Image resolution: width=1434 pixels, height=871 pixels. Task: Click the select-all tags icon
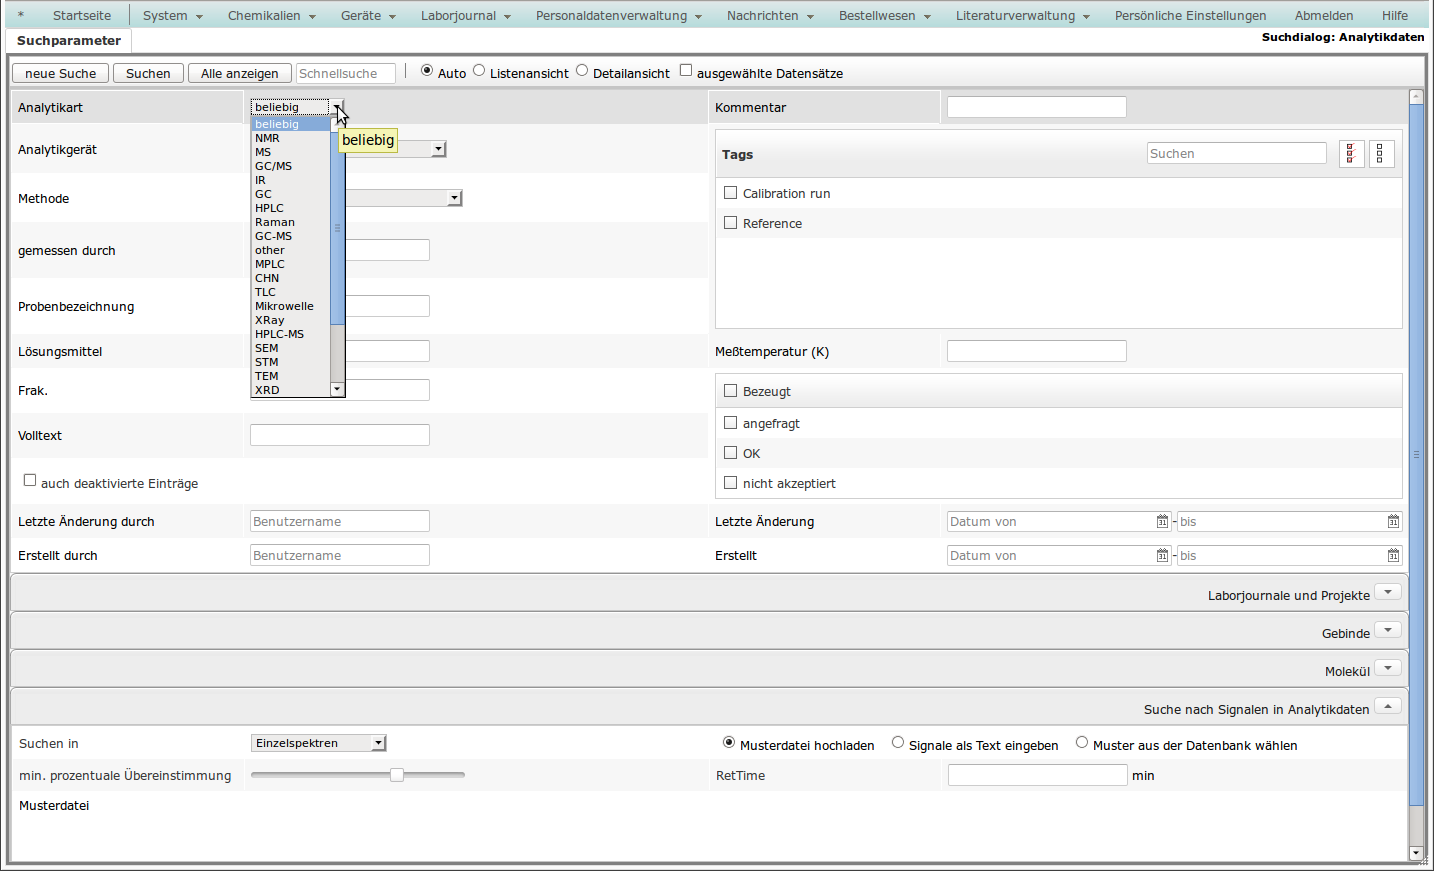point(1351,154)
